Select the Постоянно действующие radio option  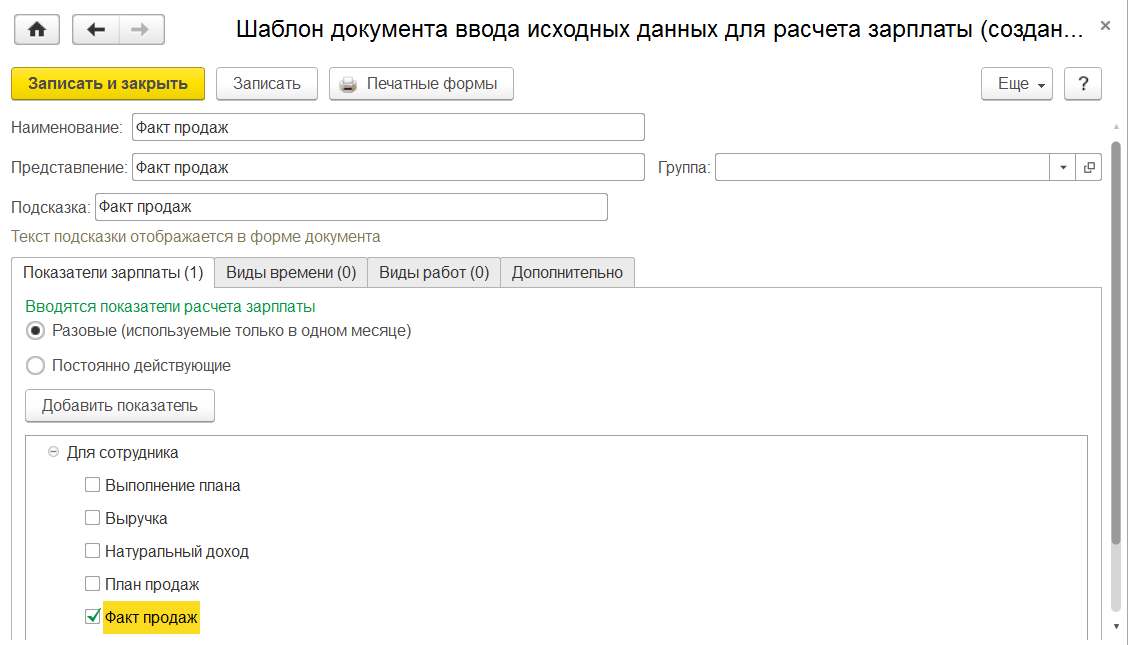(36, 366)
